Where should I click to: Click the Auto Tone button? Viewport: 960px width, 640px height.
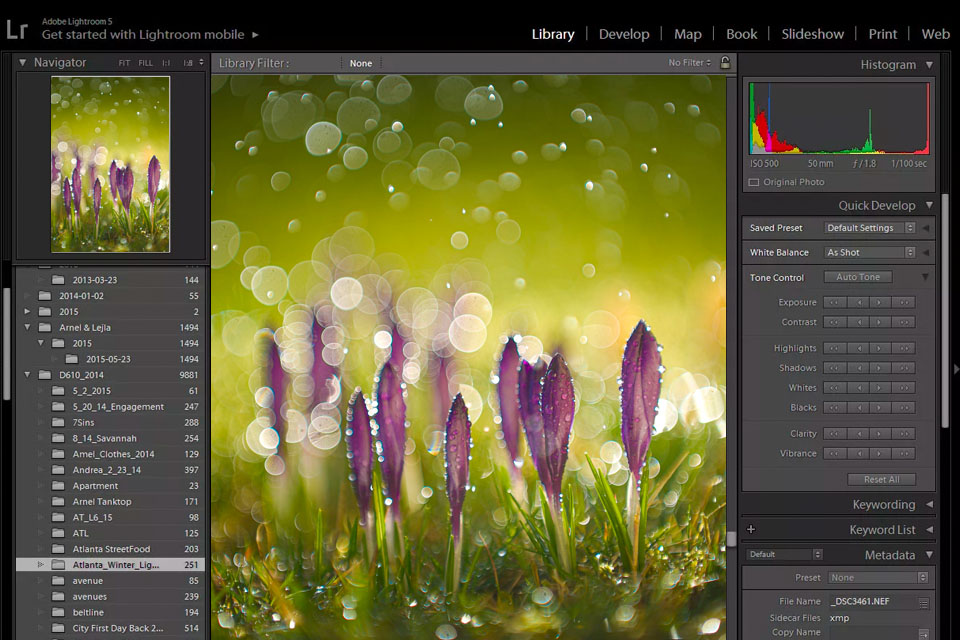coord(858,277)
